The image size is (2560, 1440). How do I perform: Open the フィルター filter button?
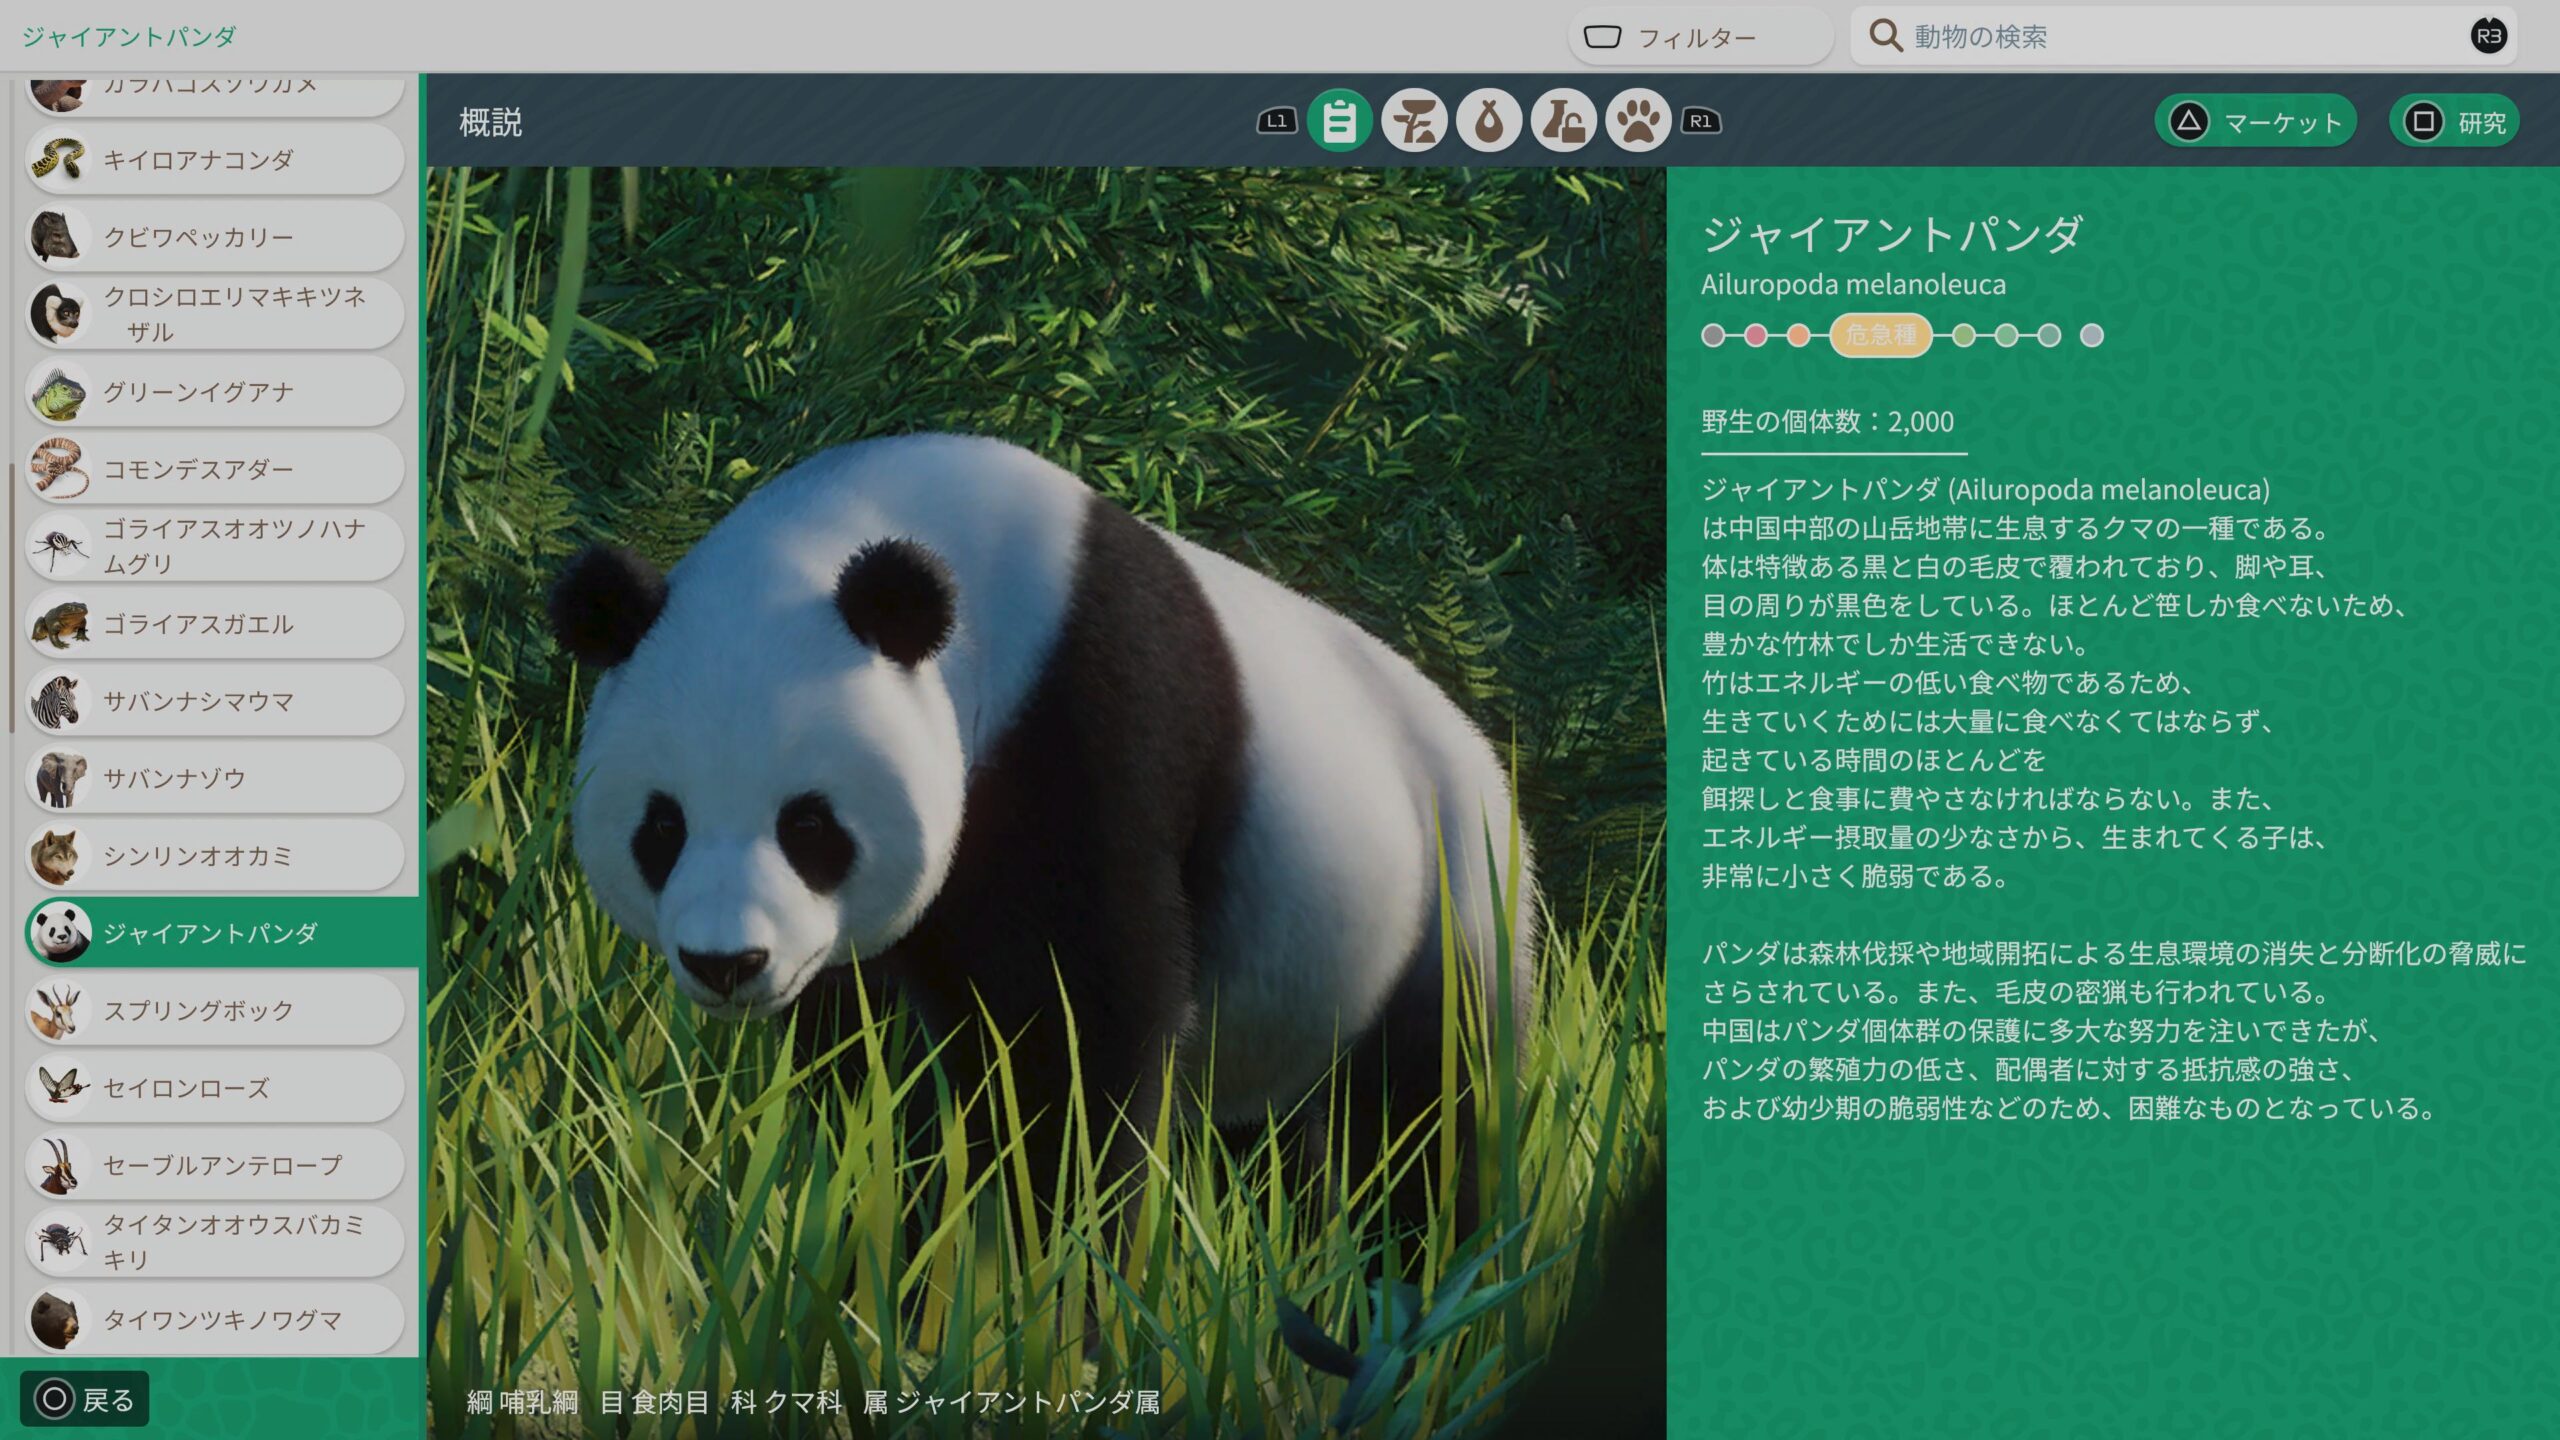[x=1701, y=37]
